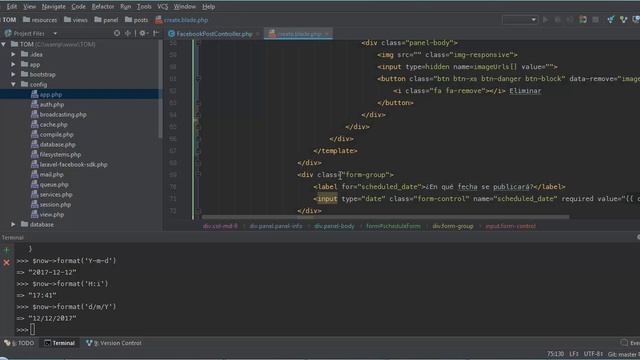Click the Run play icon

[546, 20]
